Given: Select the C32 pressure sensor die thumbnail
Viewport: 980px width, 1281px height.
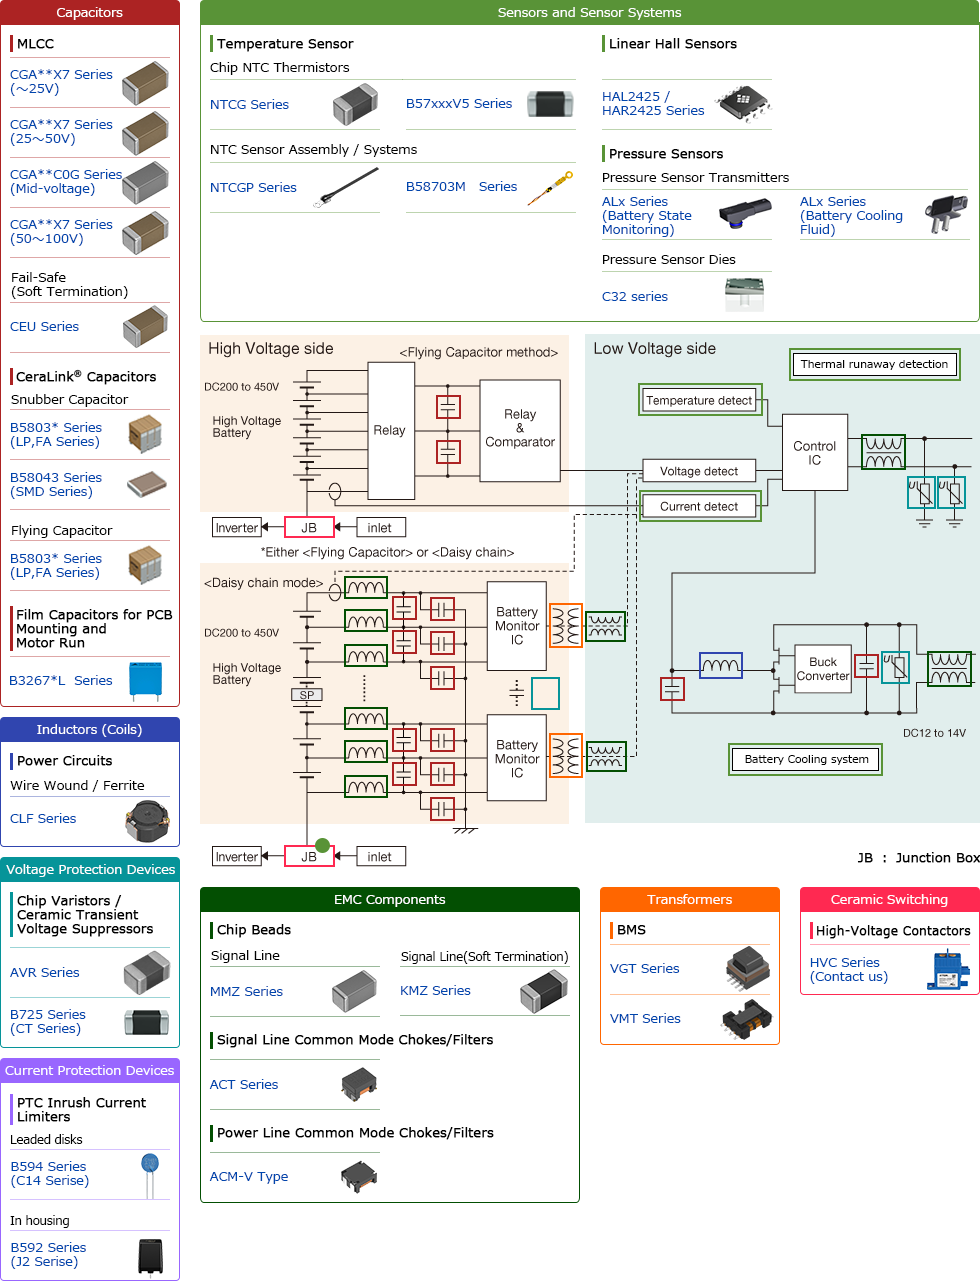Looking at the screenshot, I should pos(744,294).
